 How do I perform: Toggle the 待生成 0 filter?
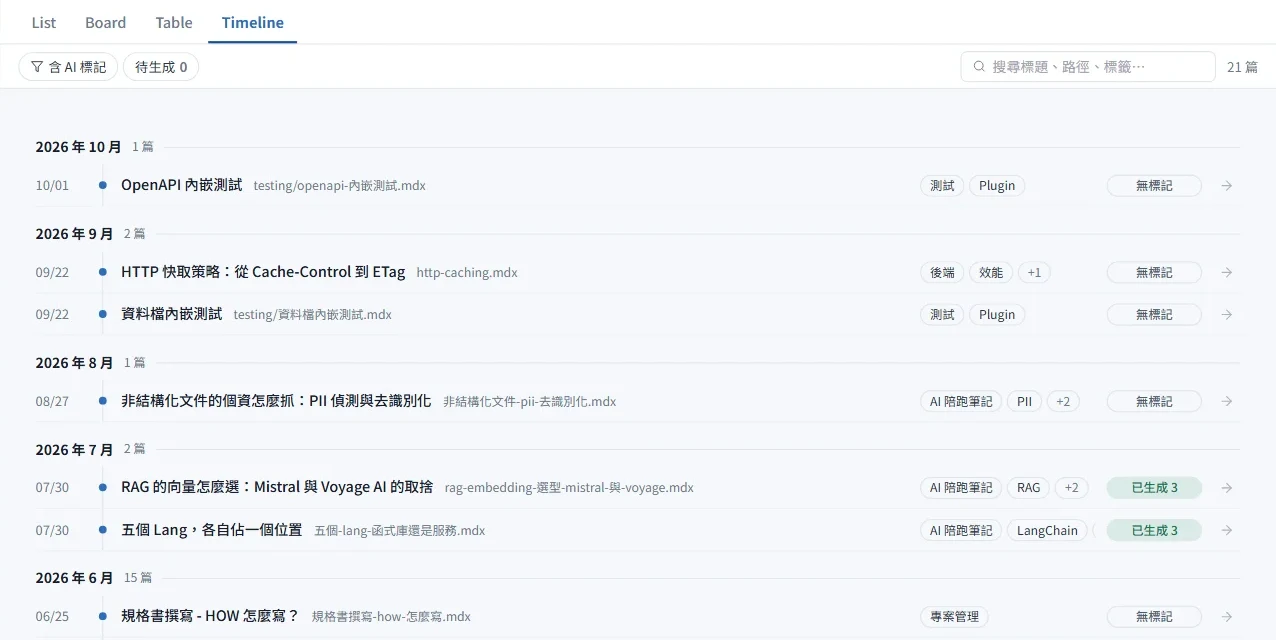161,67
